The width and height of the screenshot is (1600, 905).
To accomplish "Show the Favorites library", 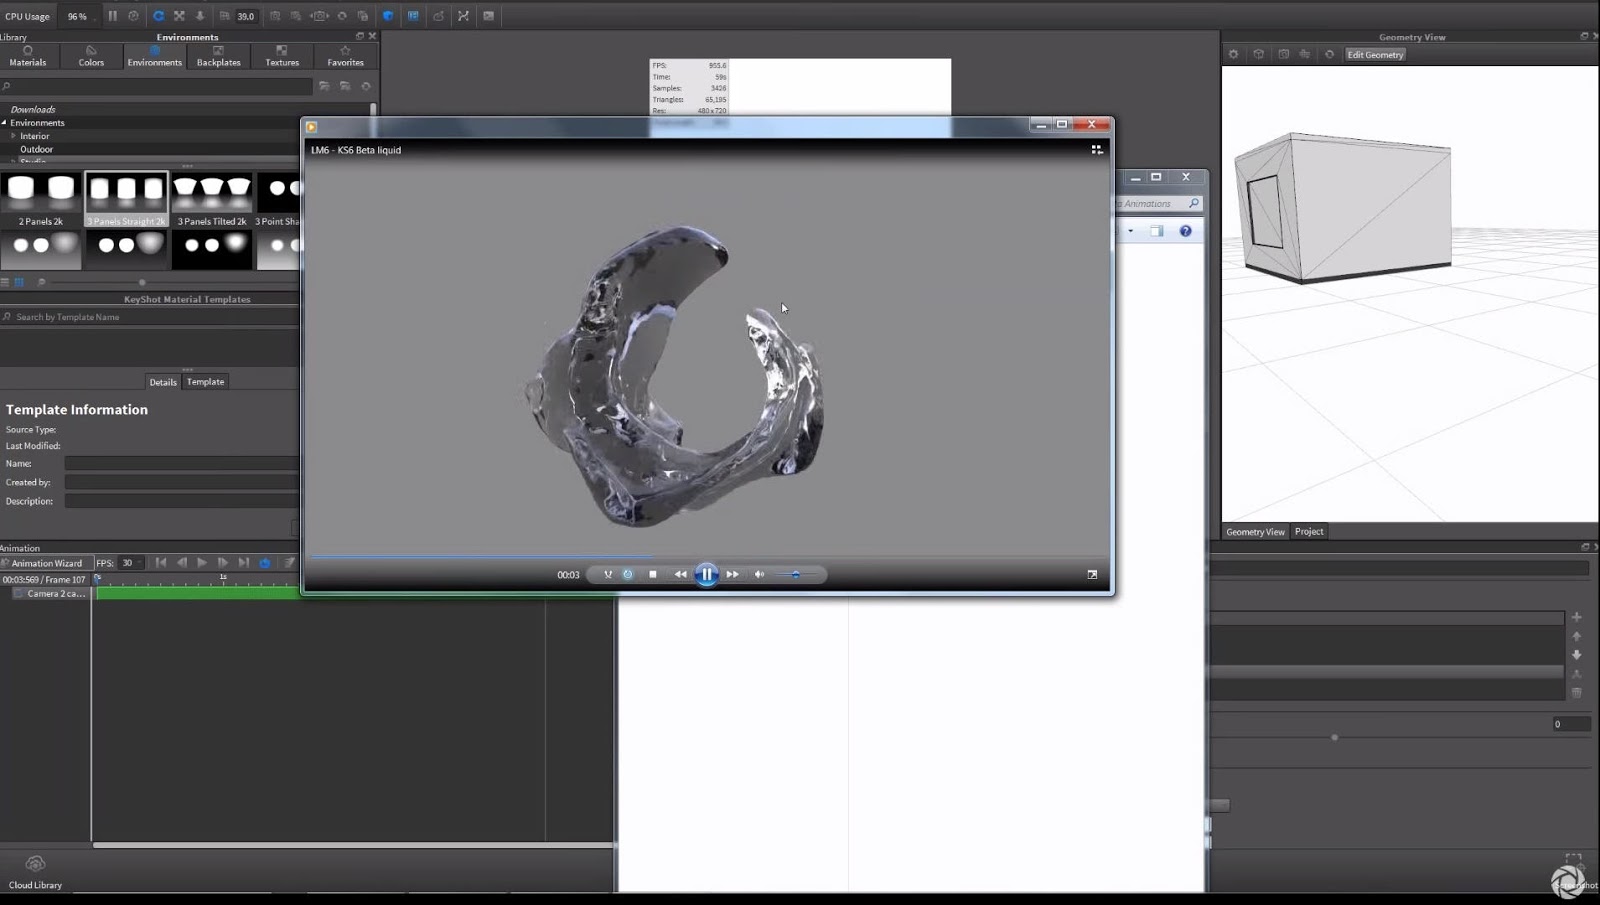I will (x=345, y=56).
